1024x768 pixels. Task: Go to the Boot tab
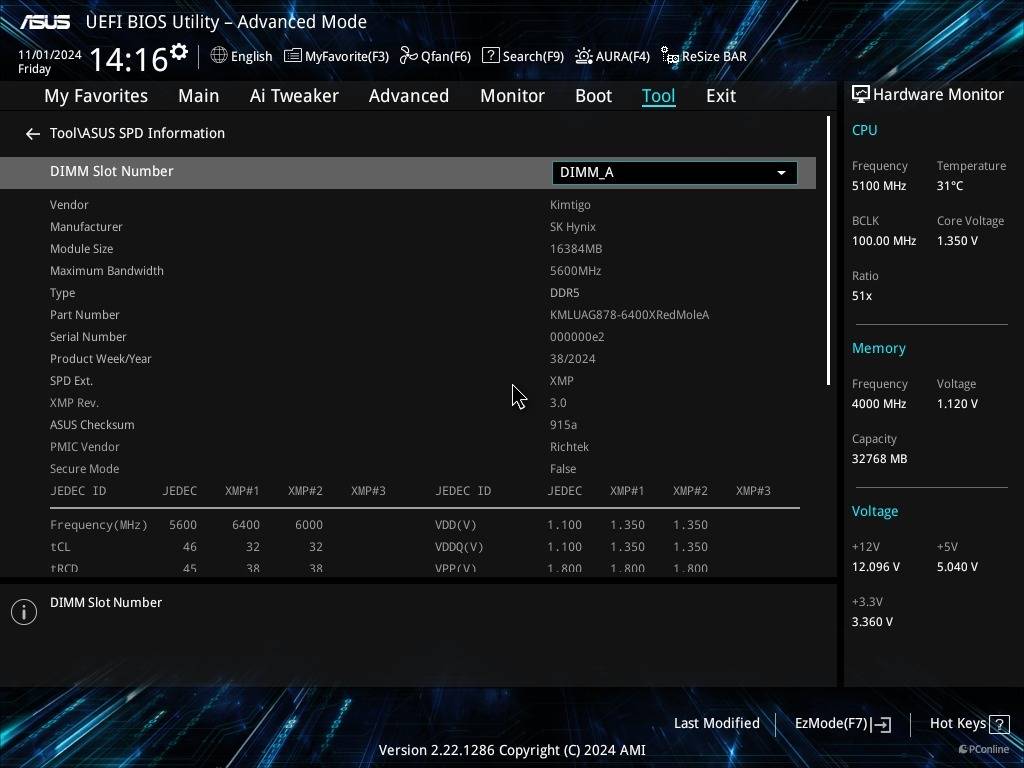593,96
